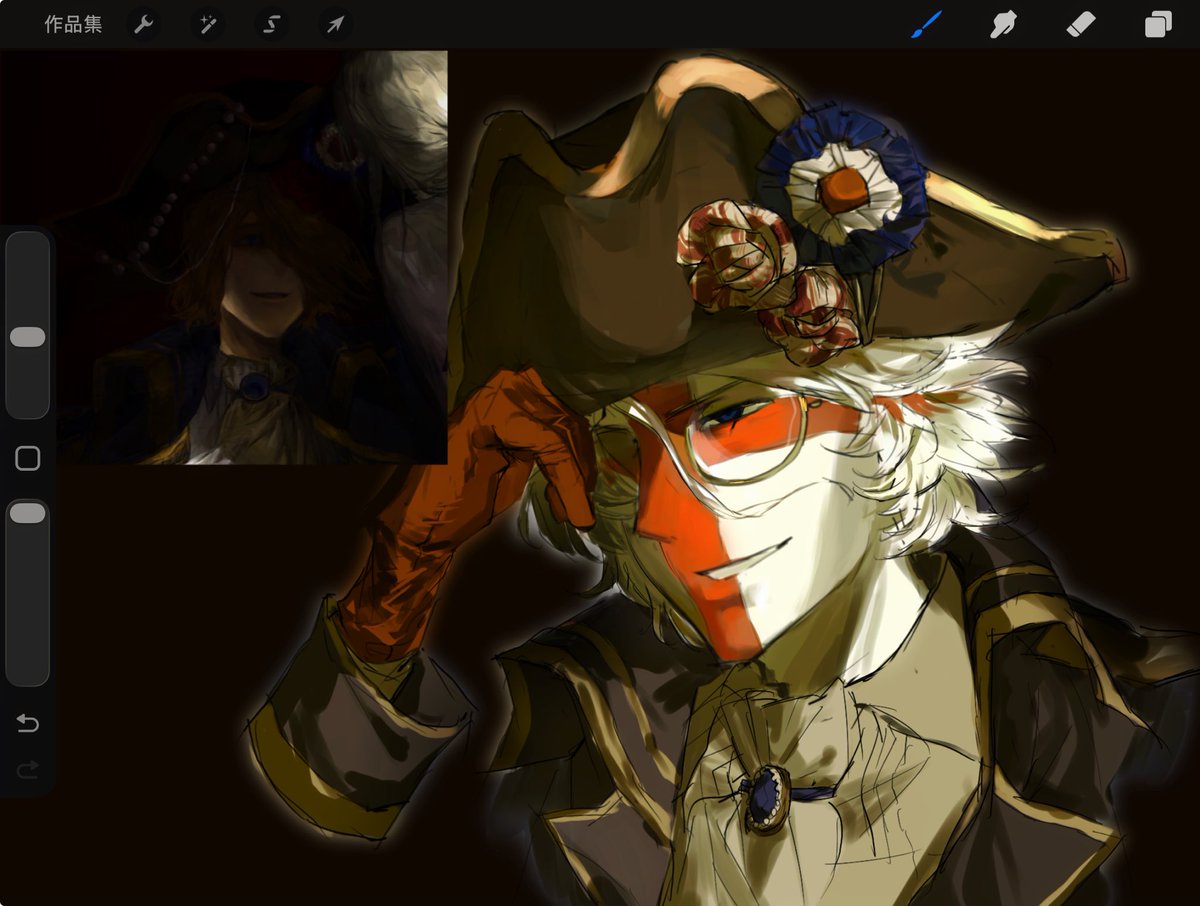Undo the last stroke
The width and height of the screenshot is (1200, 906).
coord(27,723)
